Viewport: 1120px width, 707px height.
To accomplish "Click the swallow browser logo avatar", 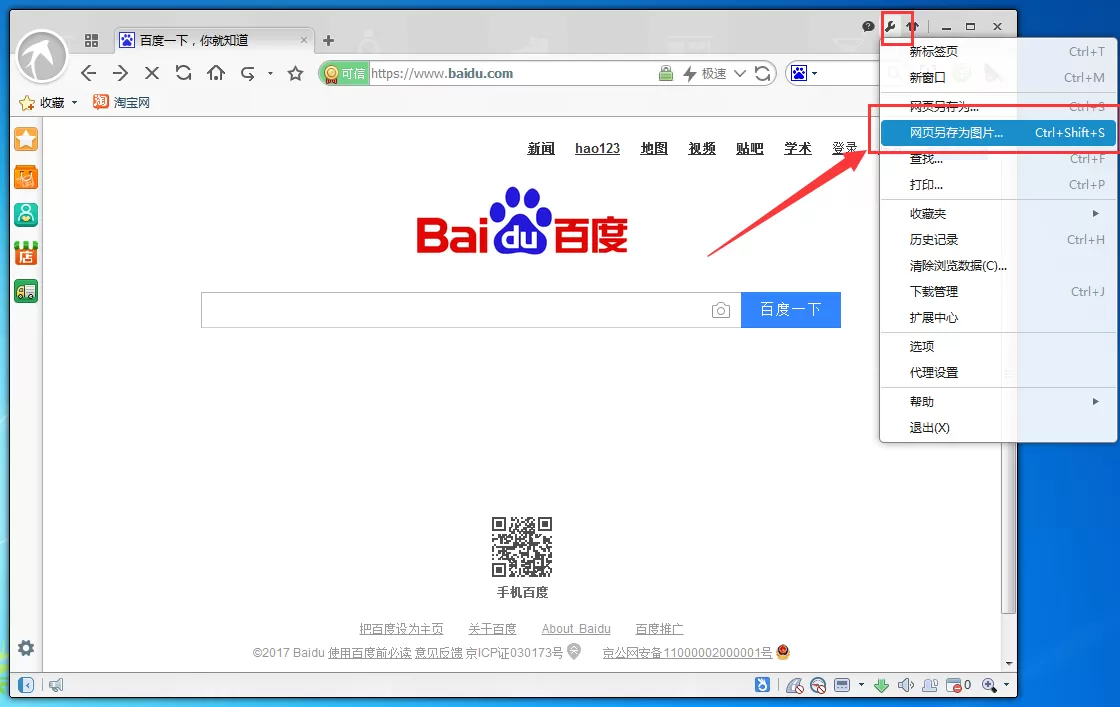I will (42, 56).
